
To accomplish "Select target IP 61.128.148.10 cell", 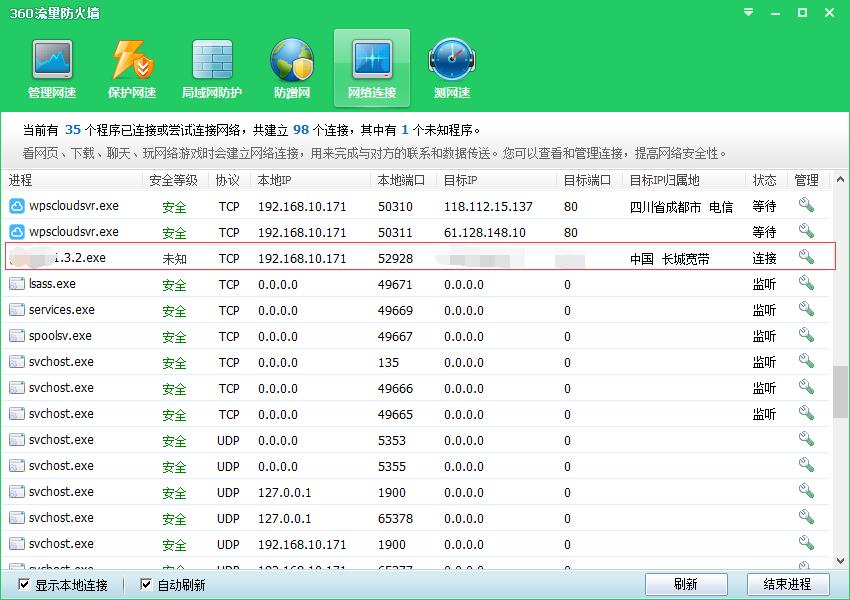I will pos(485,233).
